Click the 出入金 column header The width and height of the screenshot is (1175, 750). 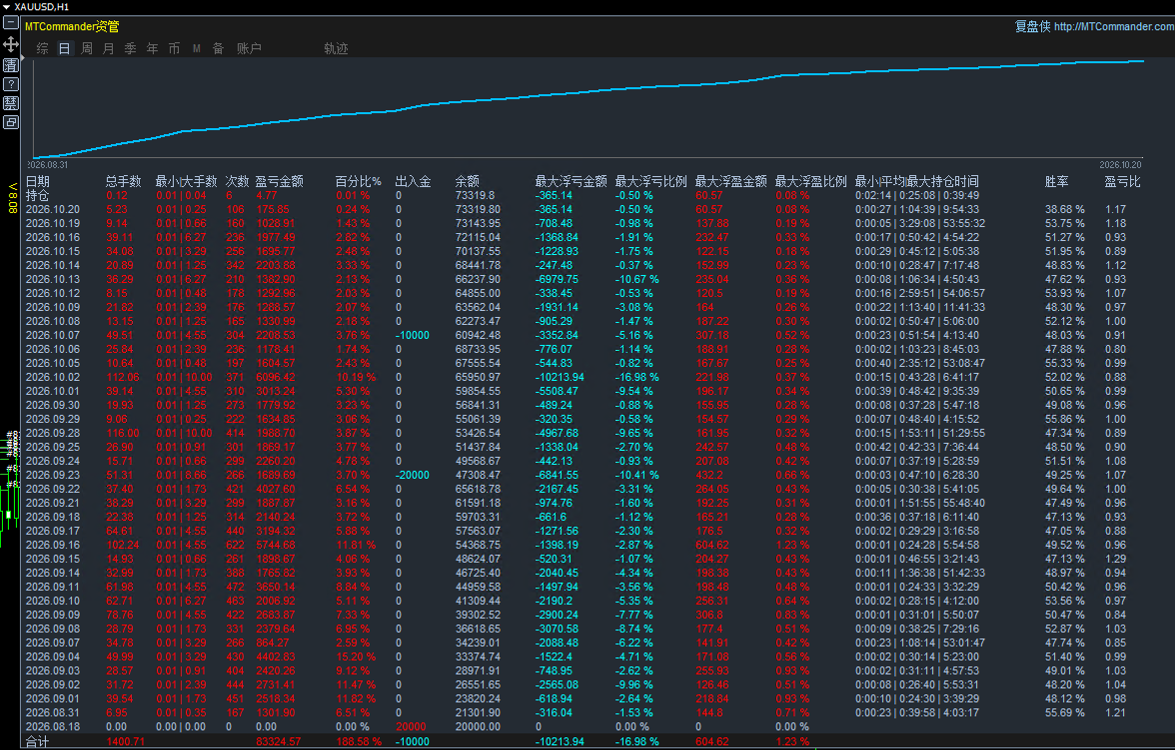[413, 181]
